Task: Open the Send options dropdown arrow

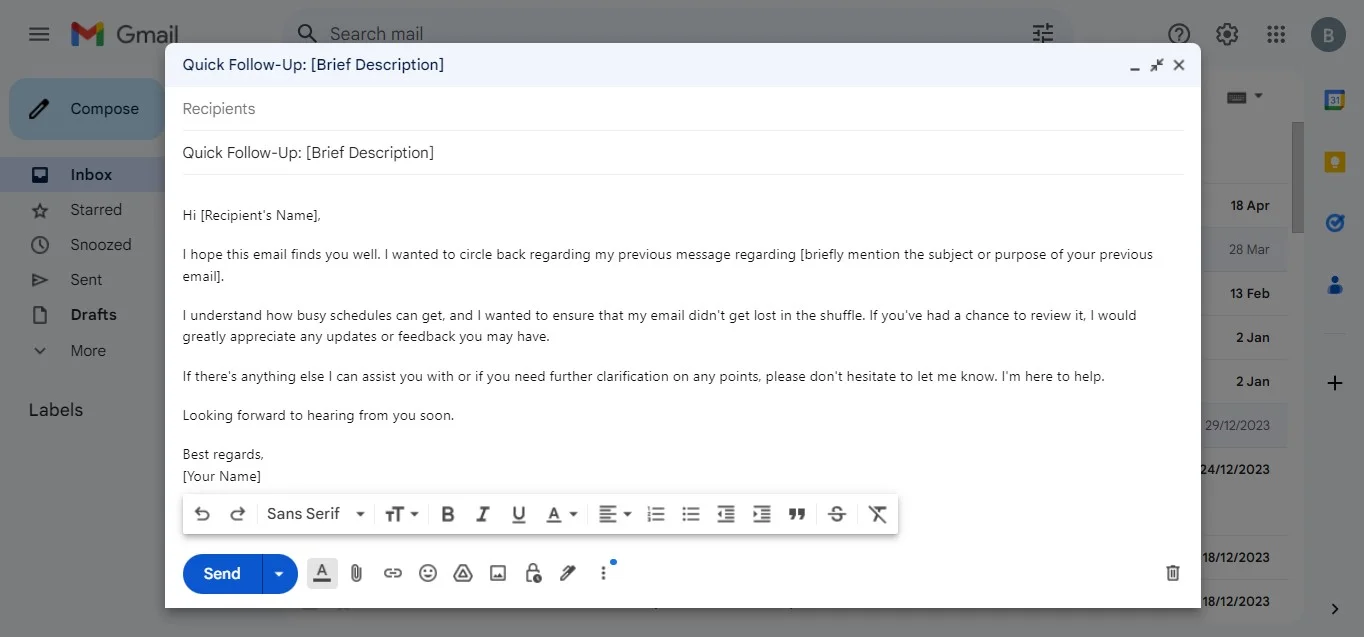Action: click(279, 573)
